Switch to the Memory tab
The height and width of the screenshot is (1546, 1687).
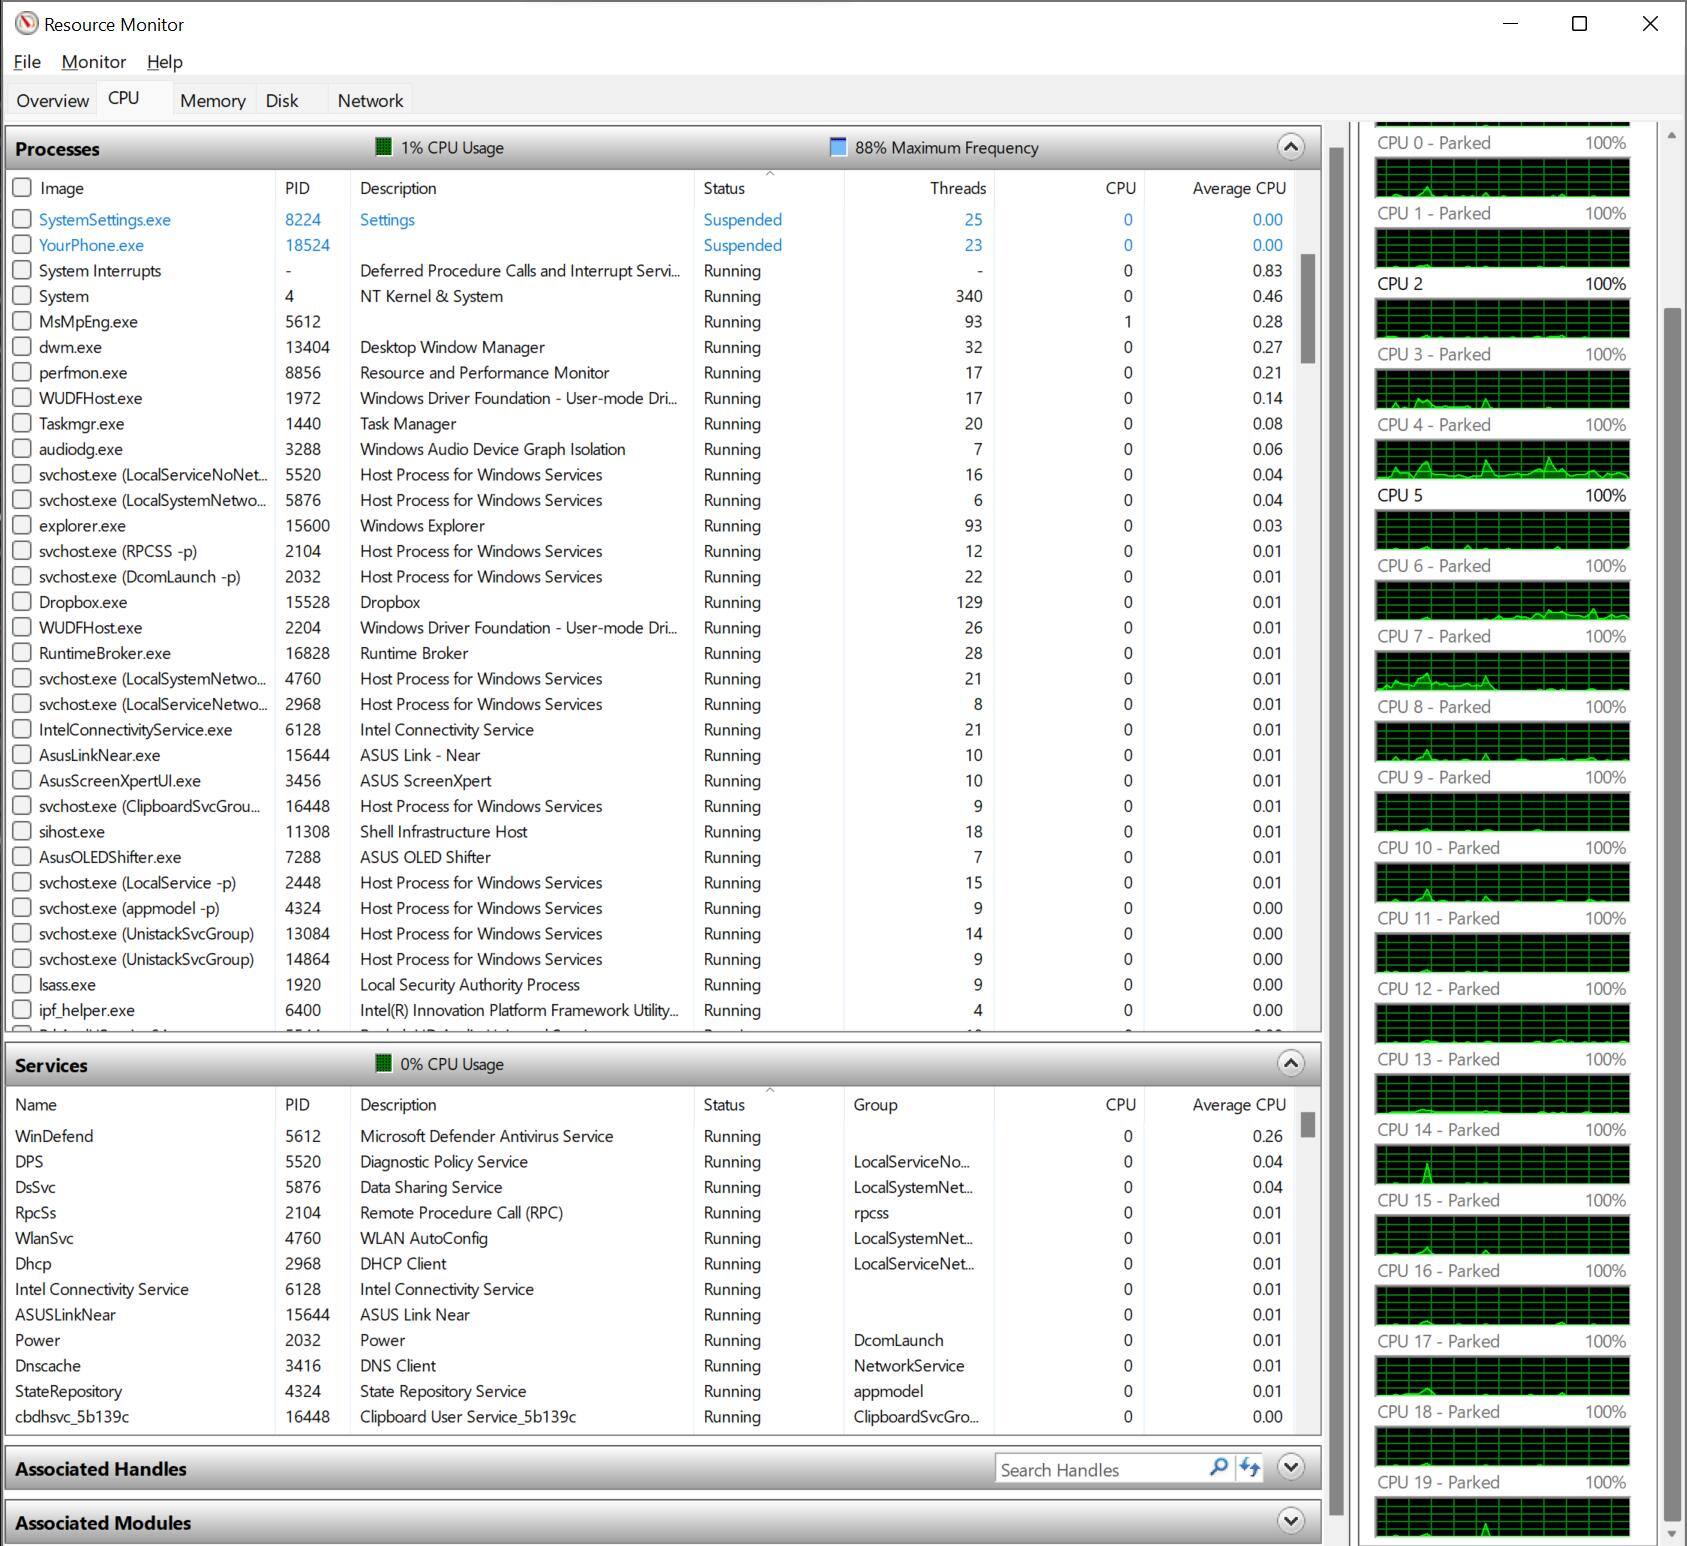click(212, 101)
